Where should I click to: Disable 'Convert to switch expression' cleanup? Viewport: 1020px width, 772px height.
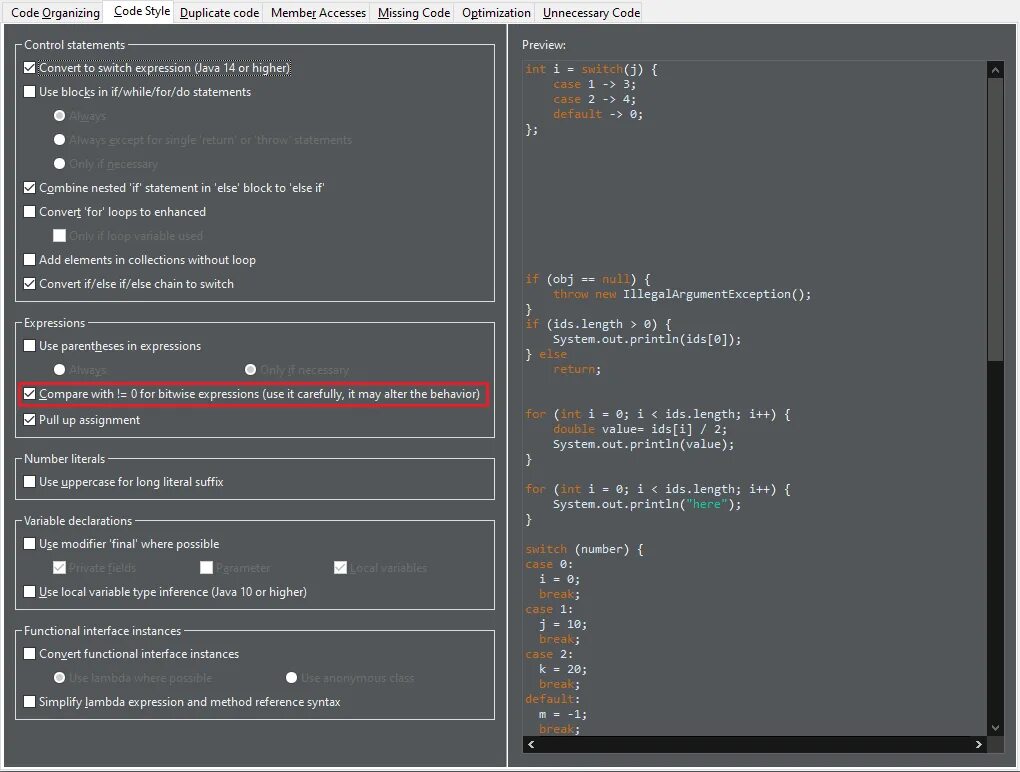(x=30, y=67)
